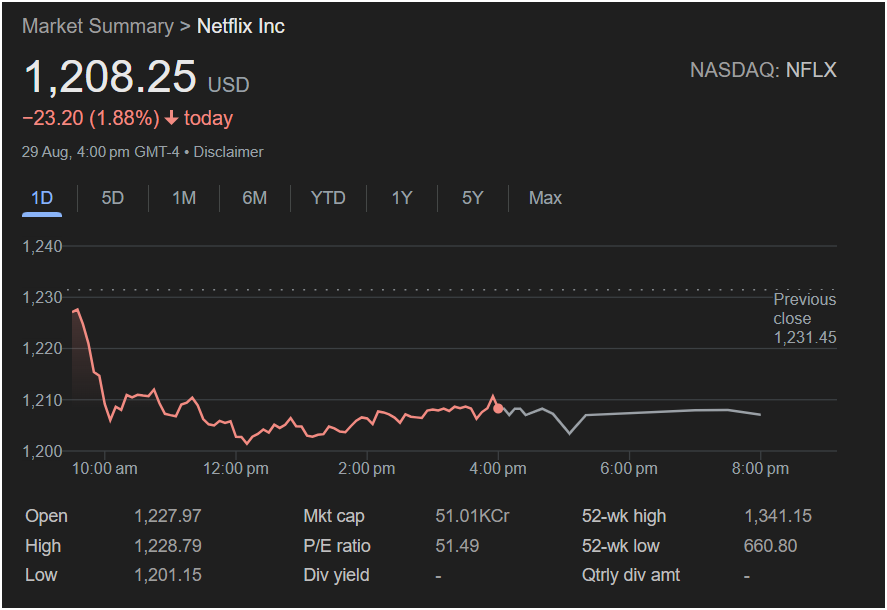Switch to the 1Y chart view

click(402, 198)
